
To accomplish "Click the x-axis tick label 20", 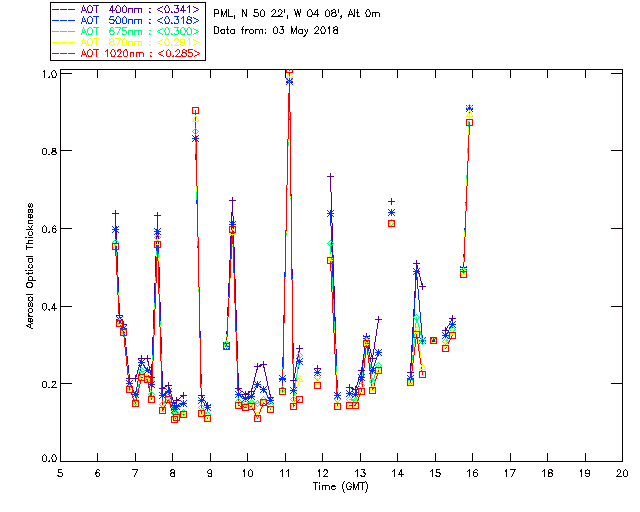I will [622, 475].
